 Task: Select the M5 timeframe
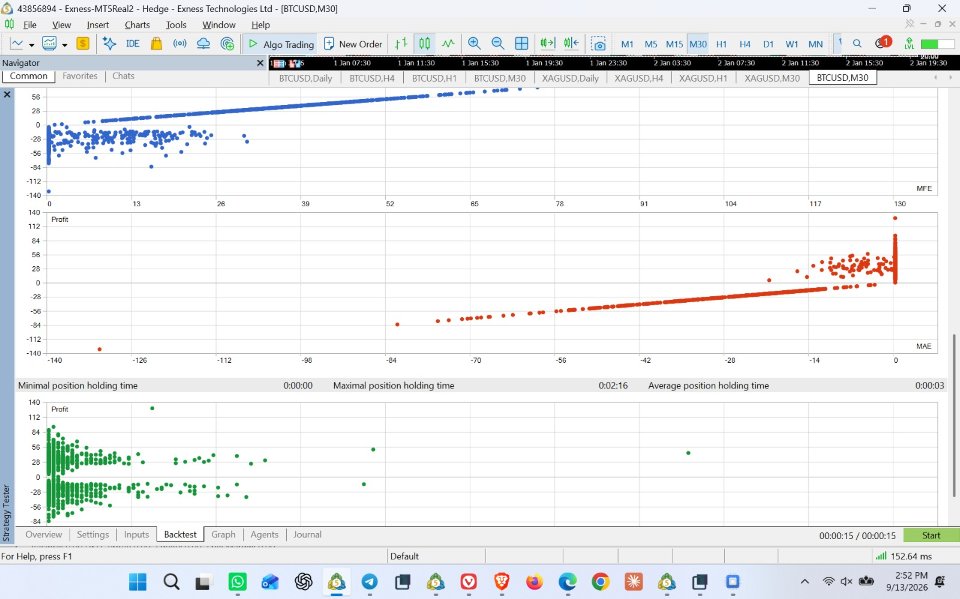pos(650,44)
